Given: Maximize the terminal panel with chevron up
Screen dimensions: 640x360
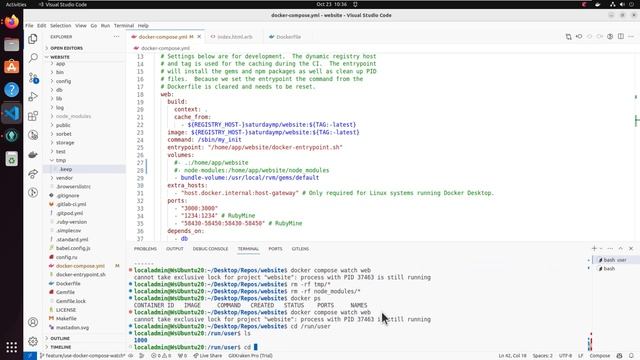Looking at the screenshot, I should tap(620, 248).
